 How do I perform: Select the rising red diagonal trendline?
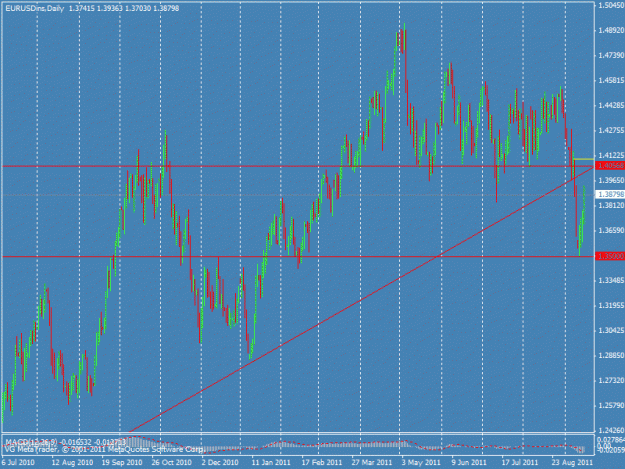click(x=361, y=300)
